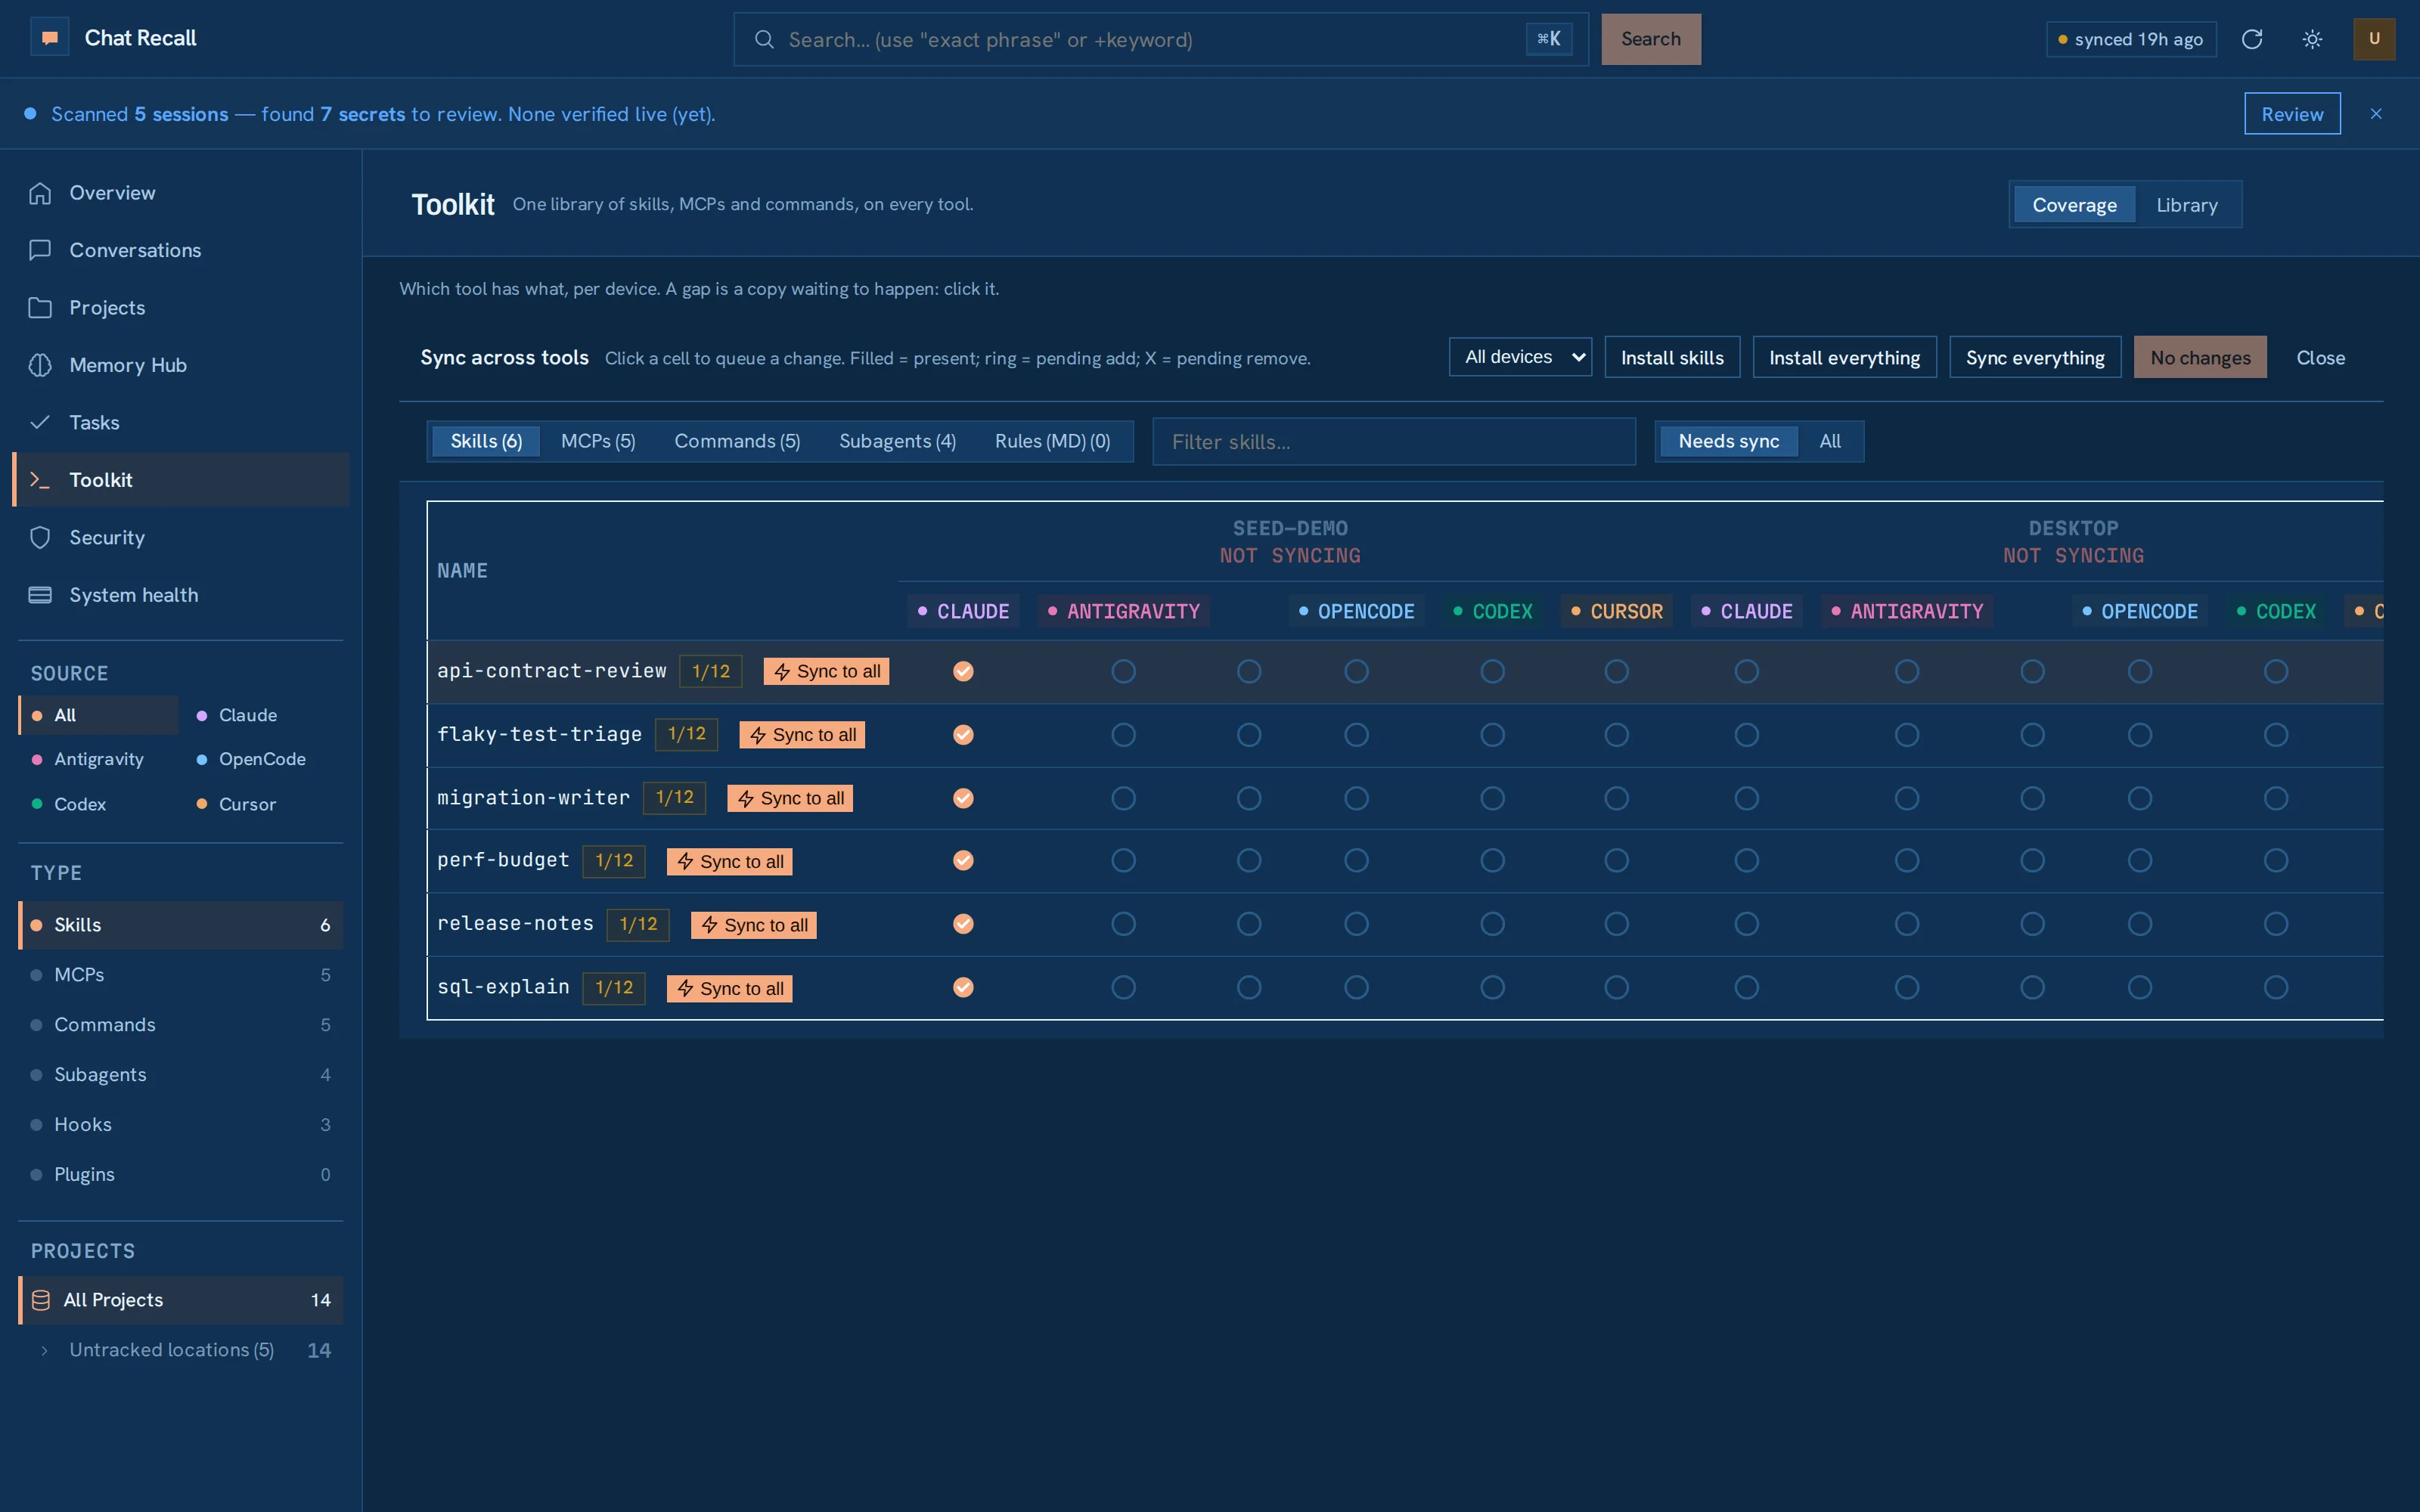Screen dimensions: 2420x1512
Task: Toggle perf-budget Claude filled check
Action: pyautogui.click(x=963, y=860)
